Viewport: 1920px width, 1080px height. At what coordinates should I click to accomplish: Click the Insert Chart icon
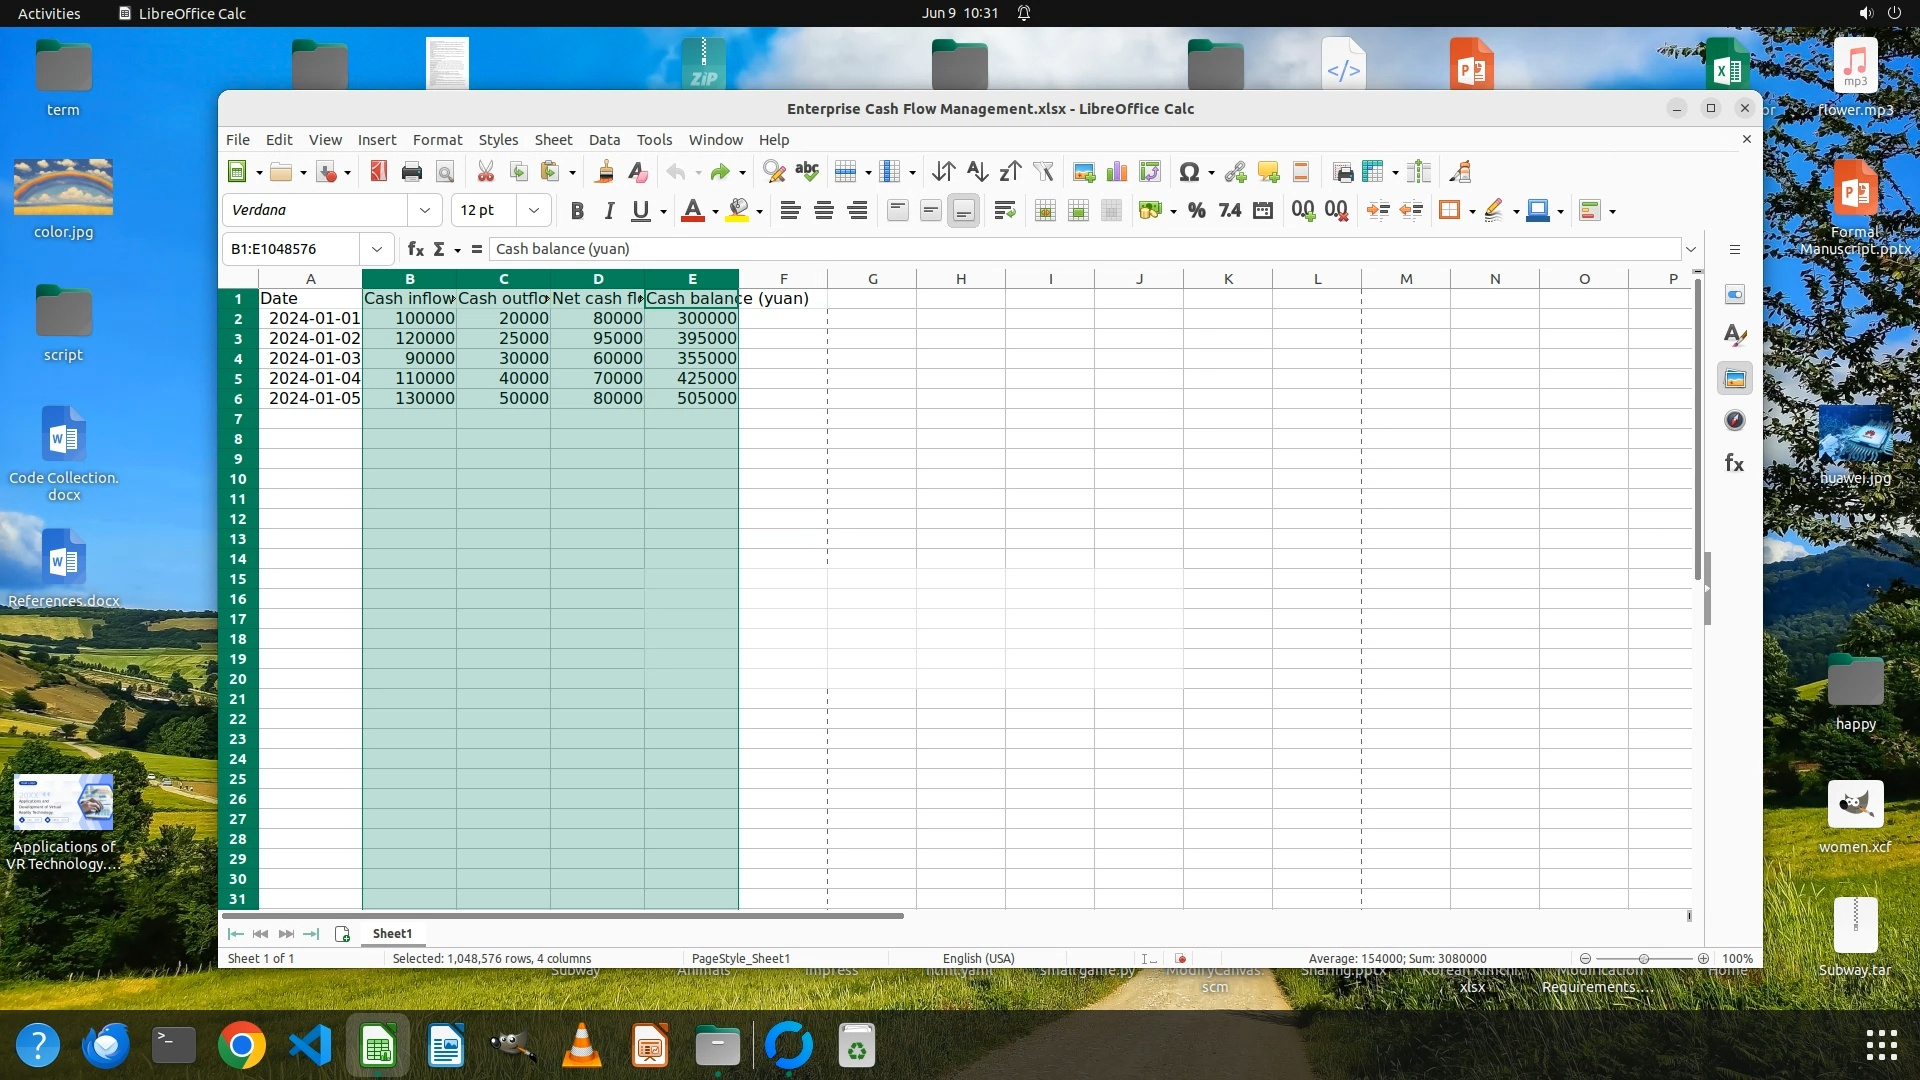pos(1116,172)
